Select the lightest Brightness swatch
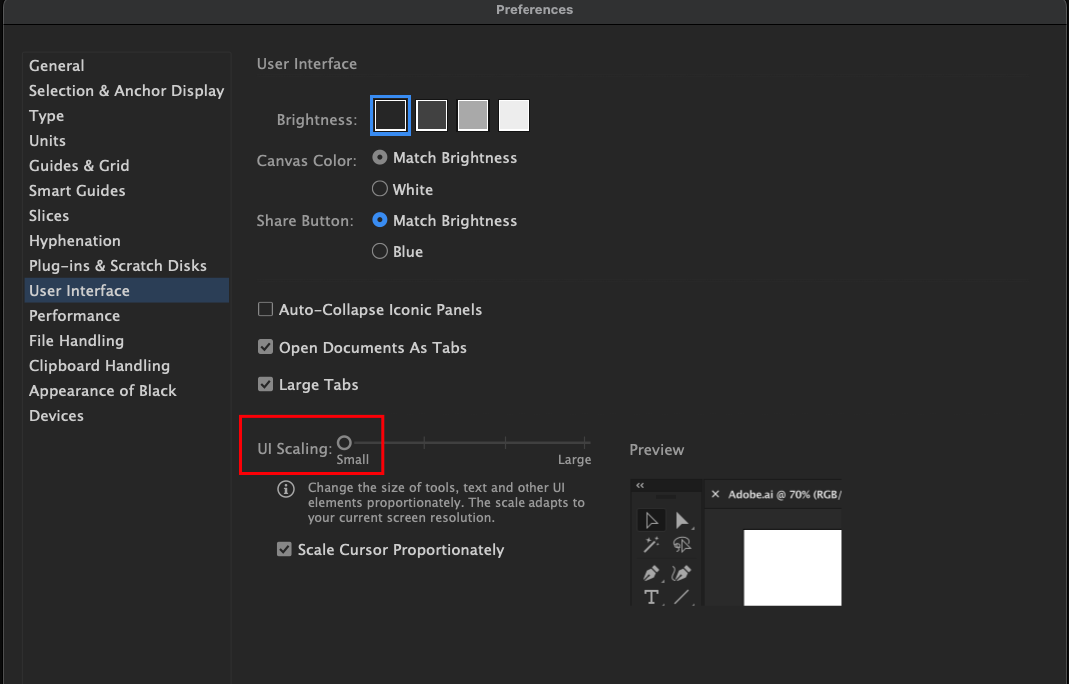Screen dimensions: 1069x684 513,115
